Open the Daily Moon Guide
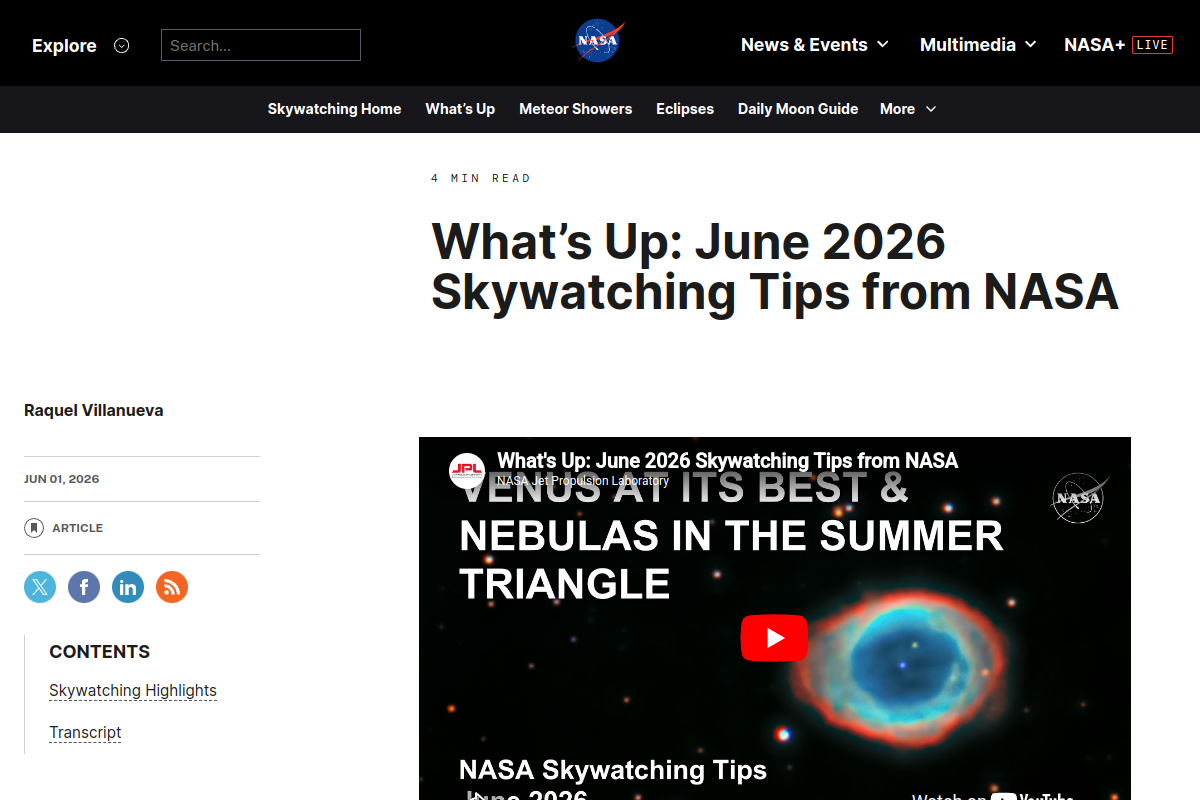Viewport: 1200px width, 800px height. coord(798,109)
